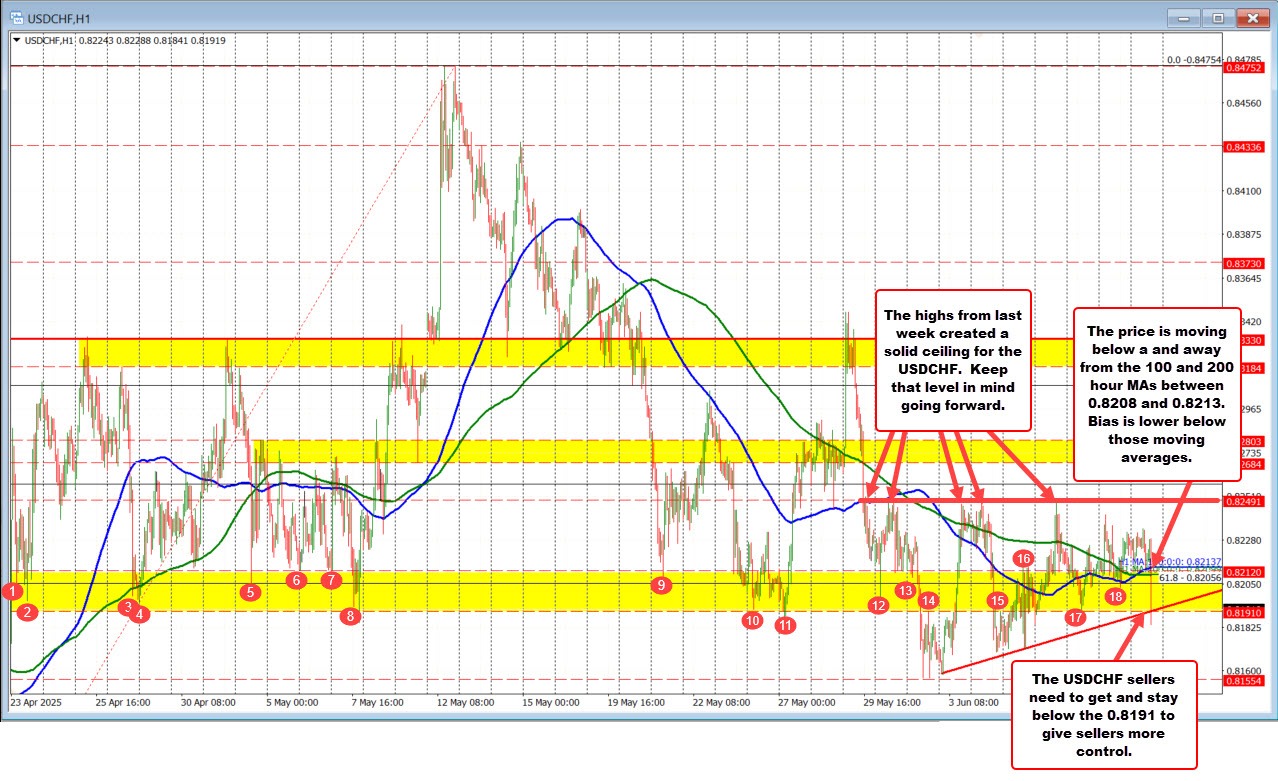Image resolution: width=1278 pixels, height=781 pixels.
Task: Select red marker number 16
Action: pyautogui.click(x=1022, y=558)
